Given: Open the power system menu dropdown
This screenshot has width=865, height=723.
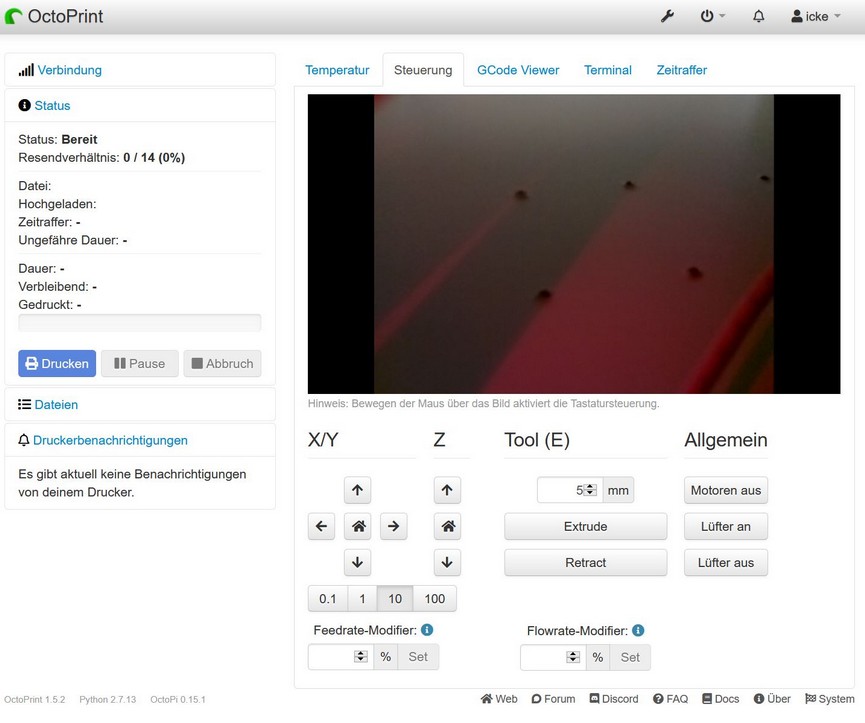Looking at the screenshot, I should pos(712,17).
